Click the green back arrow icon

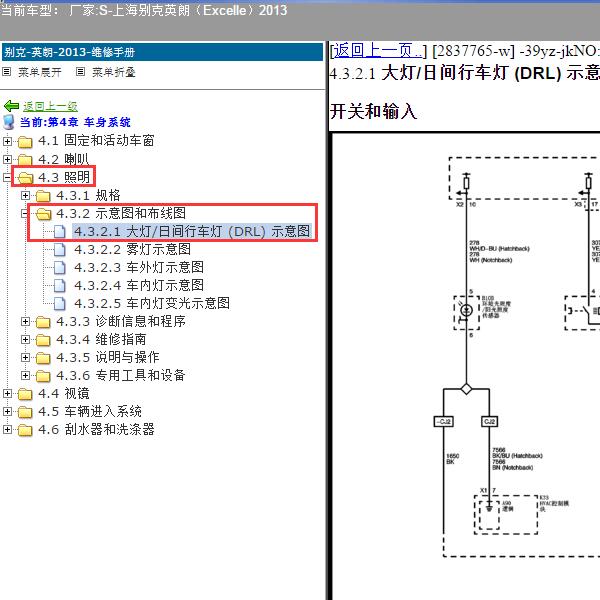click(x=11, y=106)
